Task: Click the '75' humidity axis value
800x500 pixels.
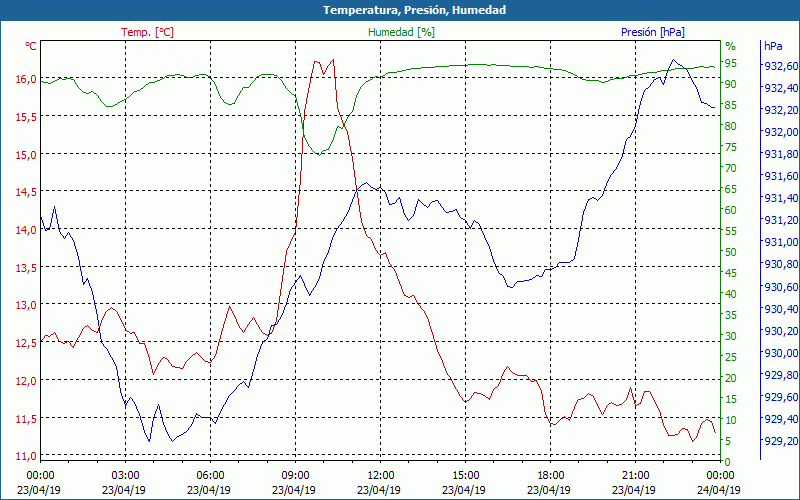Action: point(731,147)
